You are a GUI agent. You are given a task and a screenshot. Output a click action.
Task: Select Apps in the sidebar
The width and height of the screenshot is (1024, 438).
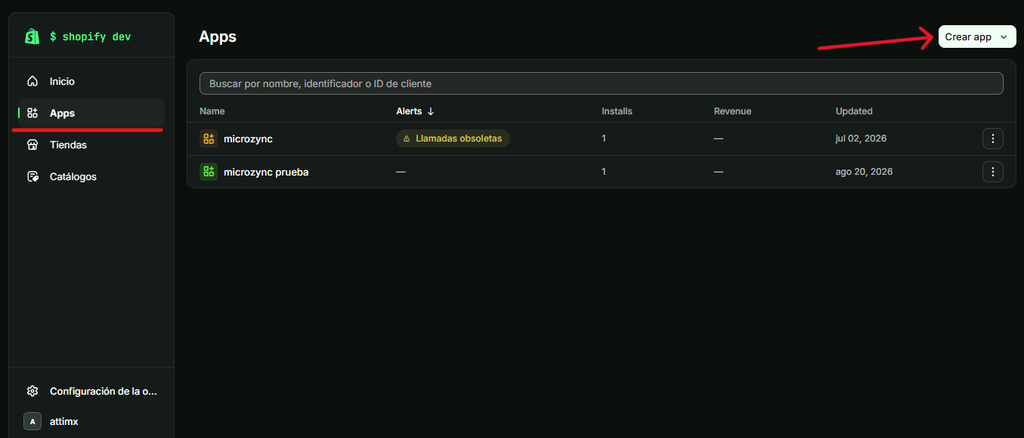[x=91, y=114]
